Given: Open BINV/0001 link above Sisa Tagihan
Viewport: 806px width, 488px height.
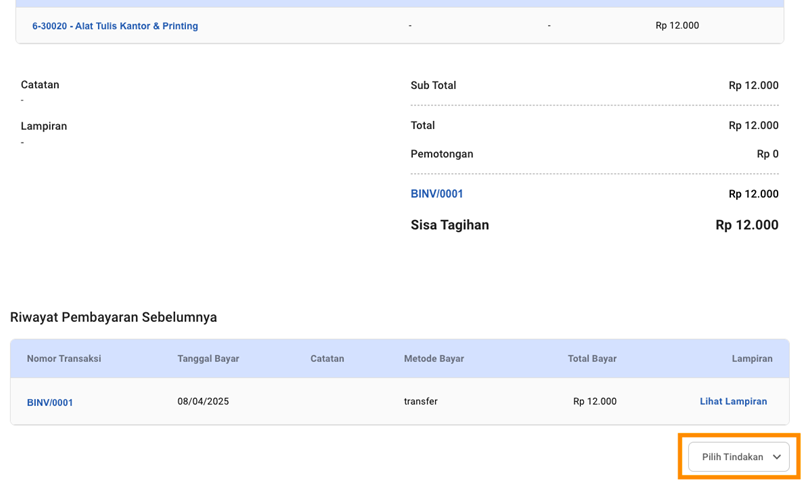Looking at the screenshot, I should pos(437,194).
